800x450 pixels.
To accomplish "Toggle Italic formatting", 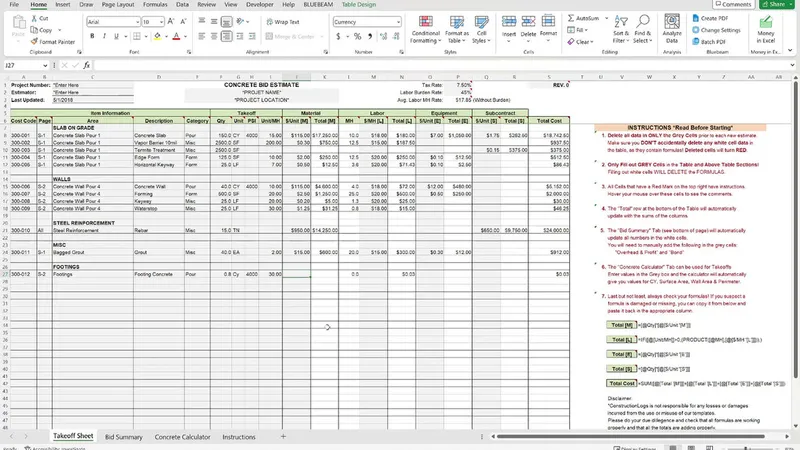I will [x=104, y=36].
